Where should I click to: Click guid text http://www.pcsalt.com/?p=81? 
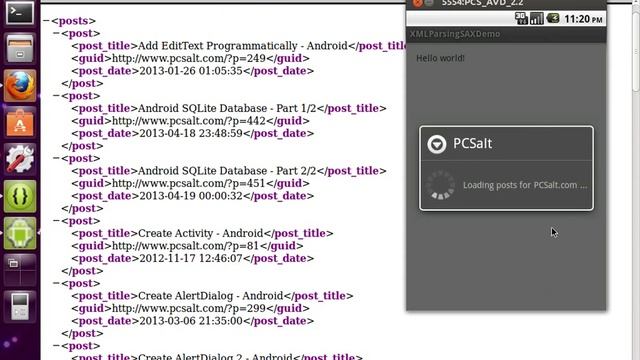(185, 246)
